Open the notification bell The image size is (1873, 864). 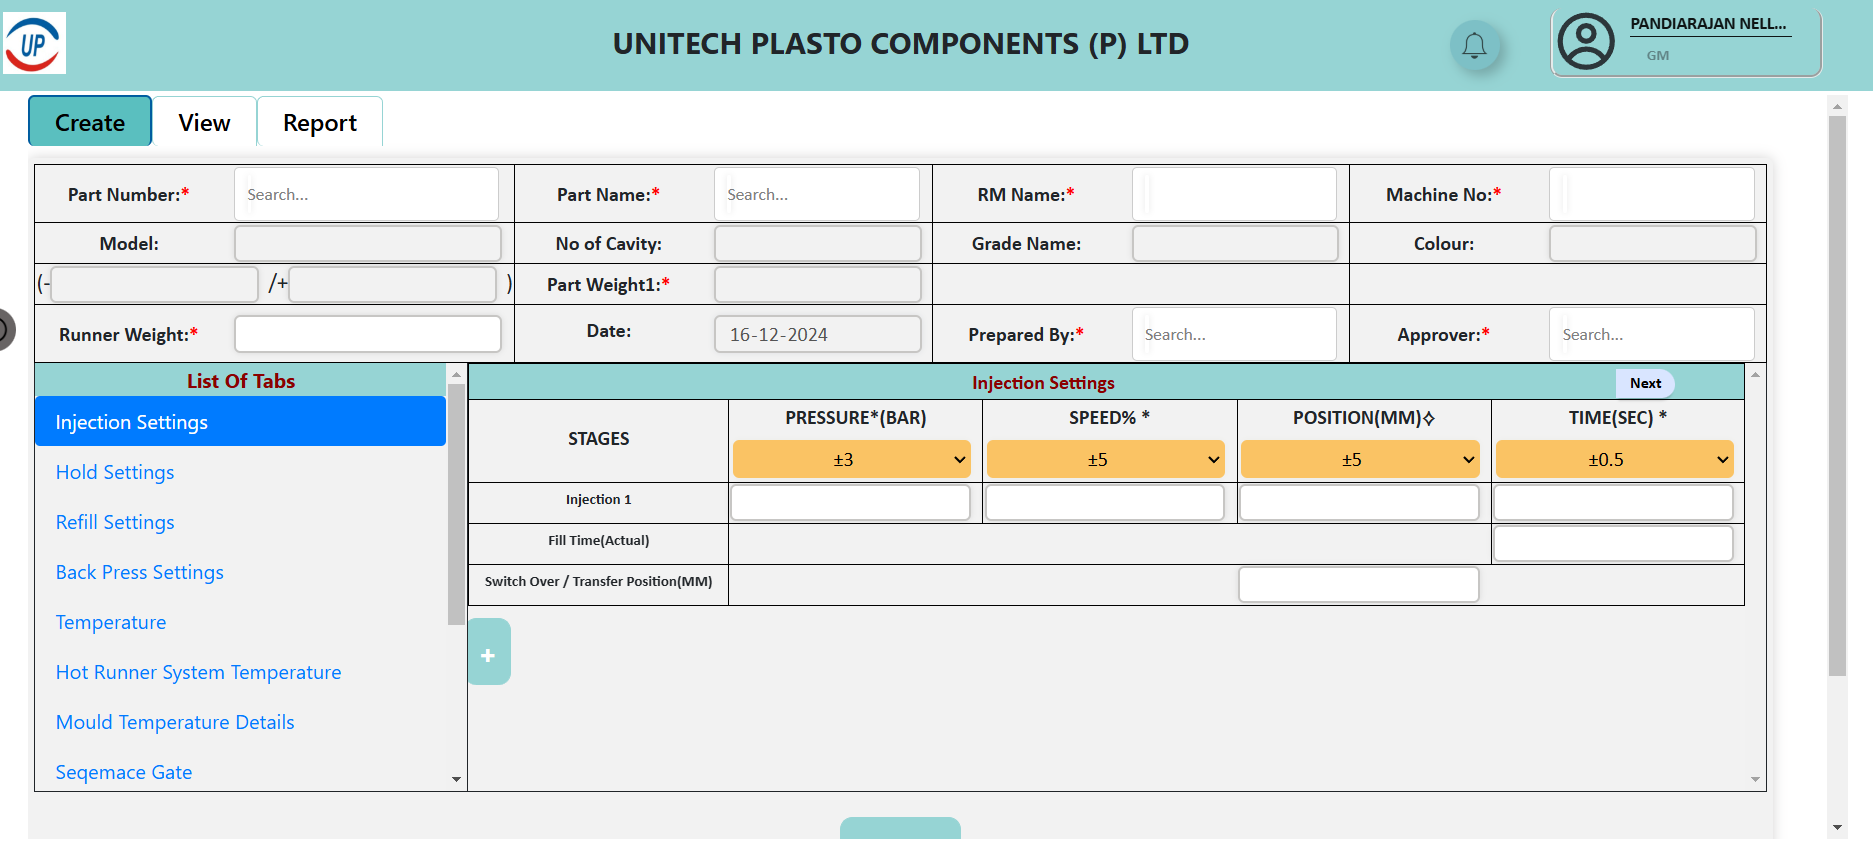point(1474,45)
